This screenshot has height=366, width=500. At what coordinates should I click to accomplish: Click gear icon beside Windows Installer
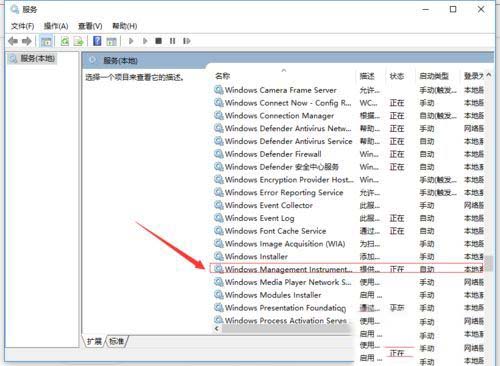coord(219,256)
